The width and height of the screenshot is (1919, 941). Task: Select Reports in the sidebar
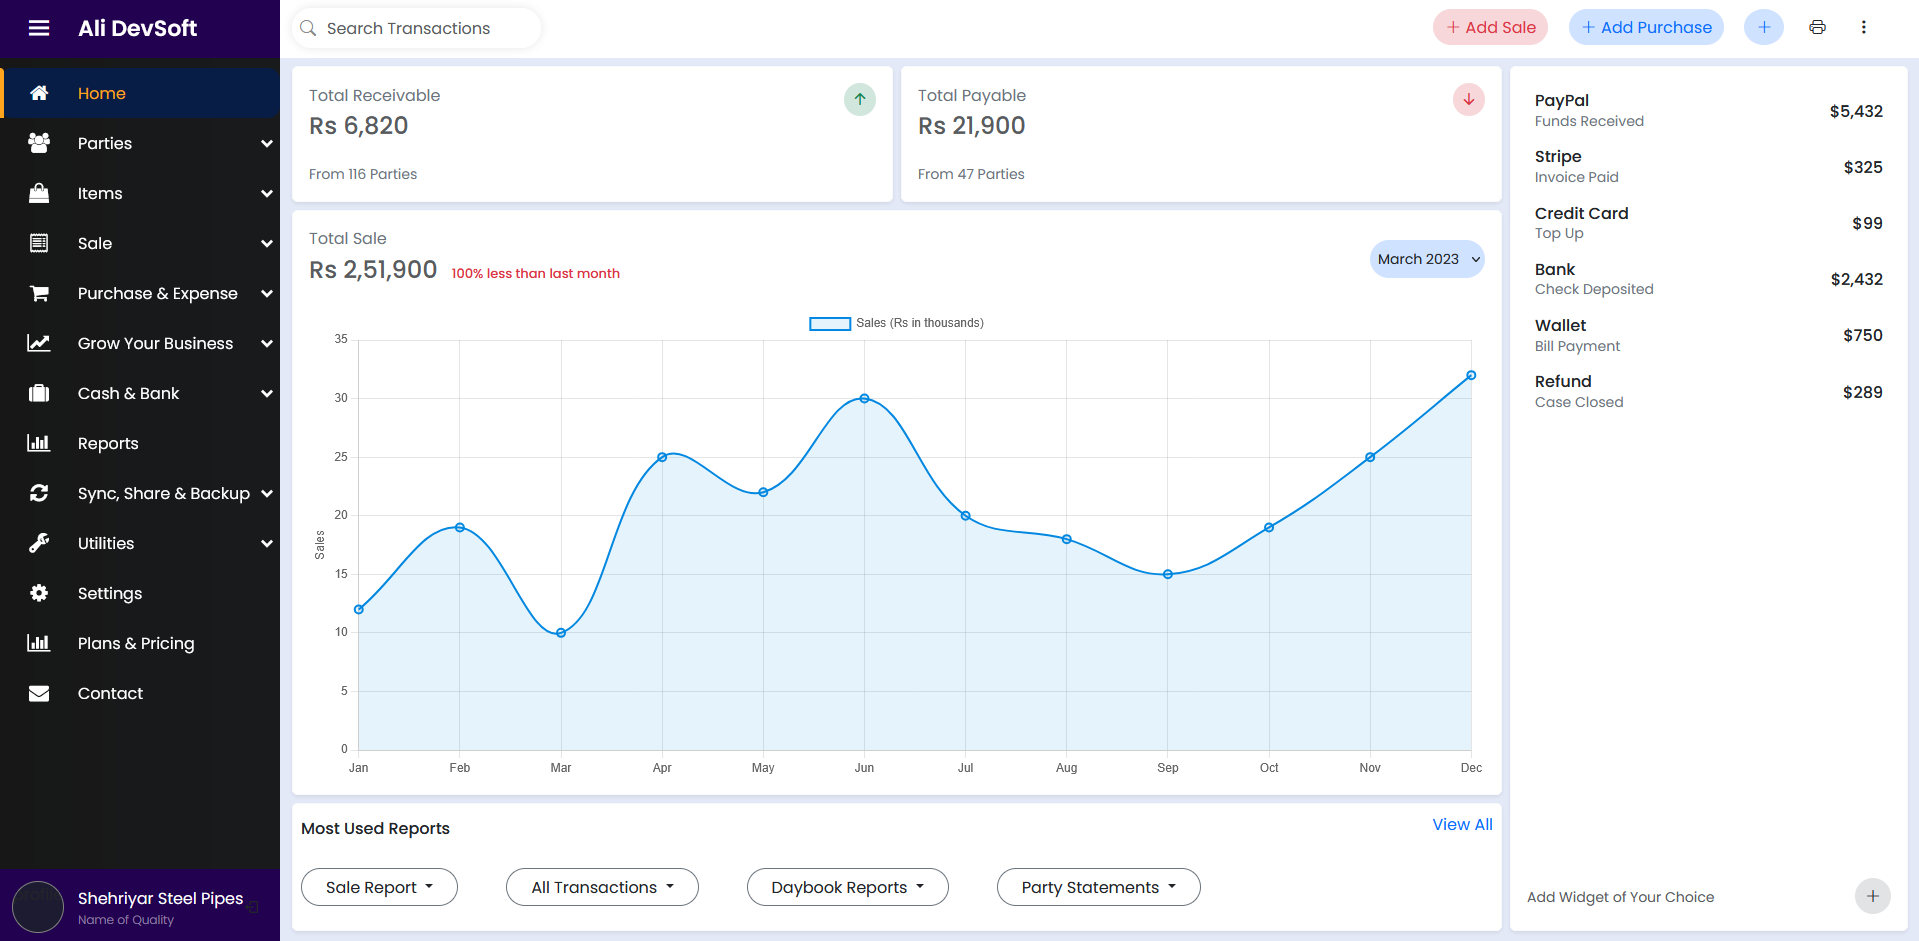point(108,443)
